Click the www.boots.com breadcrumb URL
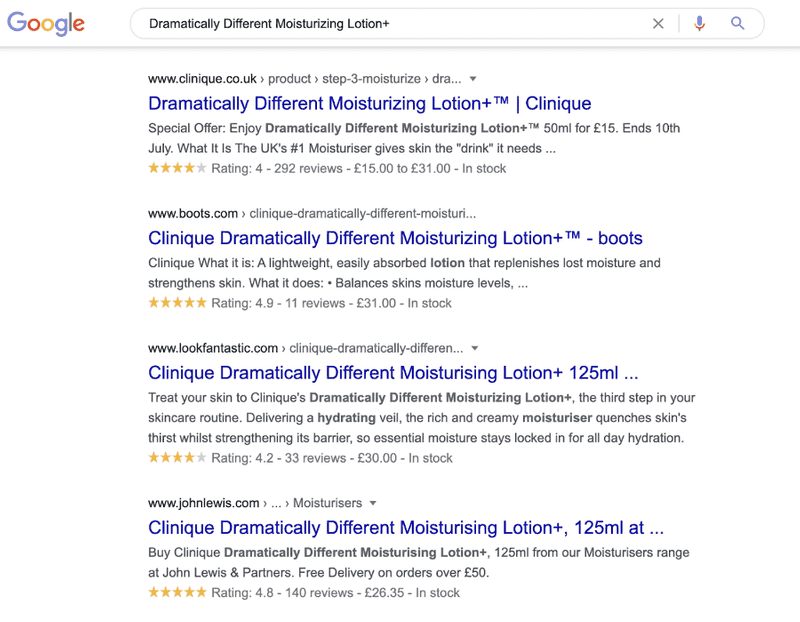The width and height of the screenshot is (800, 622). coord(312,214)
